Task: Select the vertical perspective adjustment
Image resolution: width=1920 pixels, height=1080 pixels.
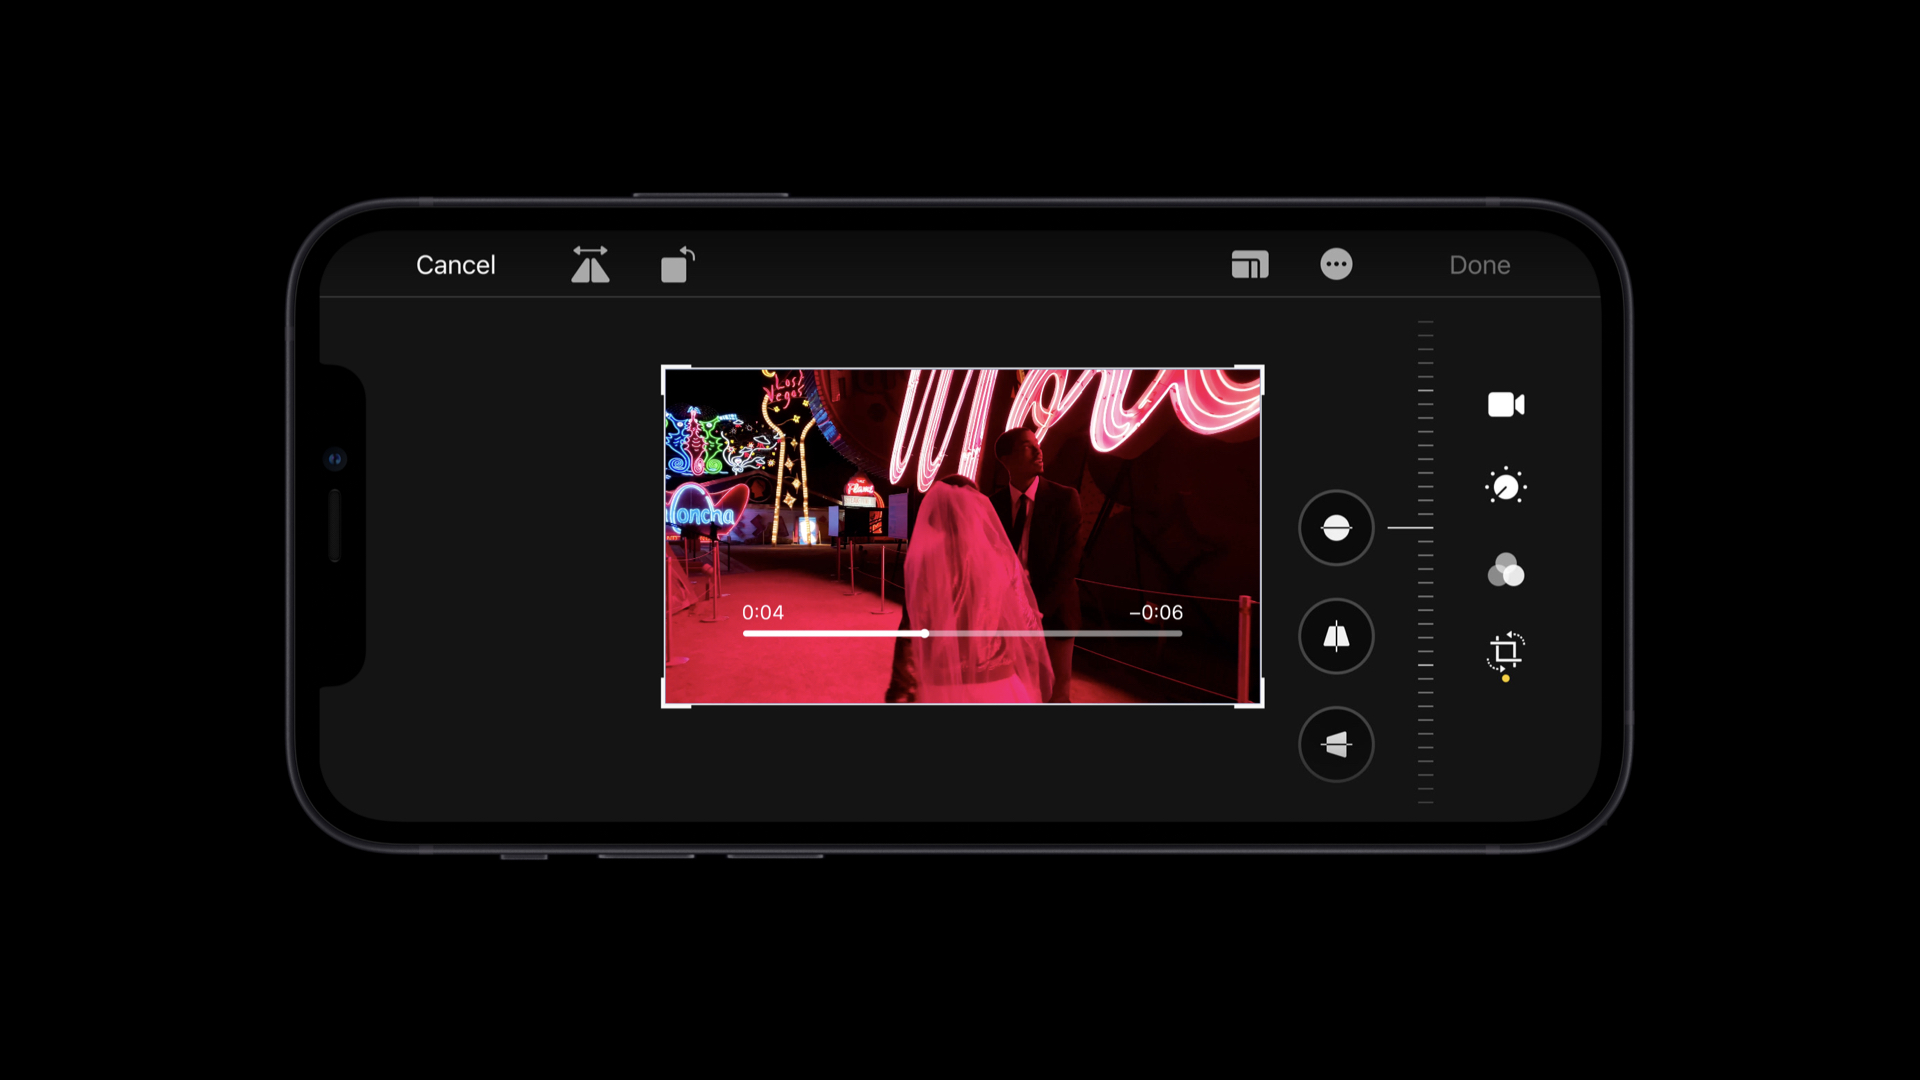Action: [1336, 636]
